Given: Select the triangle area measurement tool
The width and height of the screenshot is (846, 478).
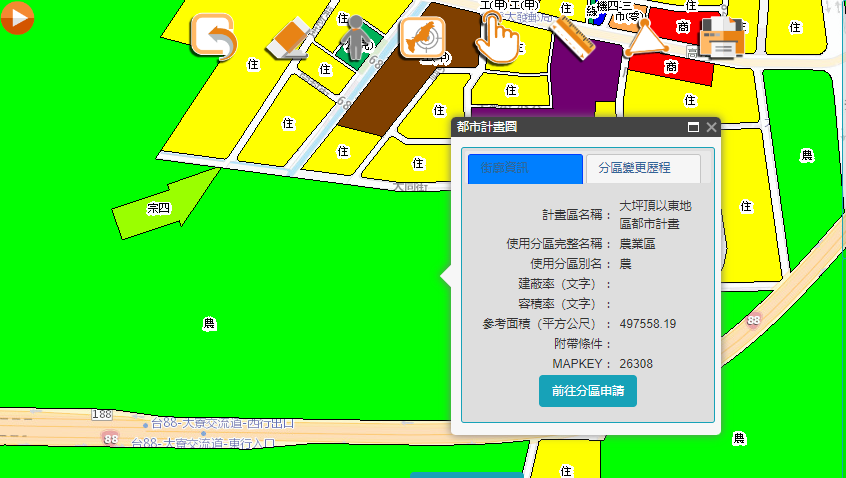Looking at the screenshot, I should [x=647, y=38].
